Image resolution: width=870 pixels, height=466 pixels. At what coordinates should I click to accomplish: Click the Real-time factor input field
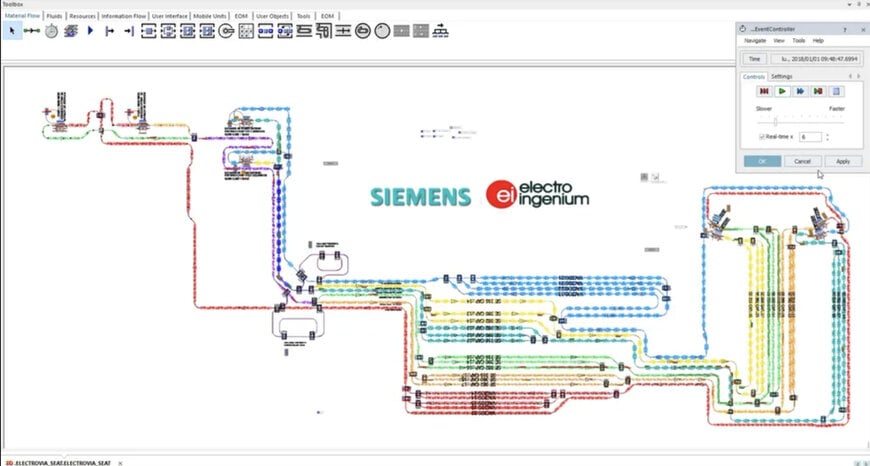[x=811, y=136]
